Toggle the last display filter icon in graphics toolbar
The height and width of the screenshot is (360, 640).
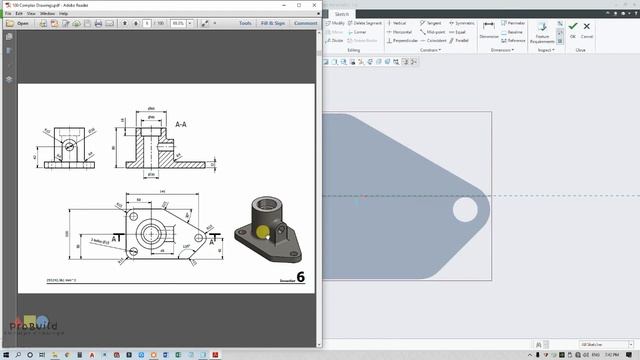(414, 62)
